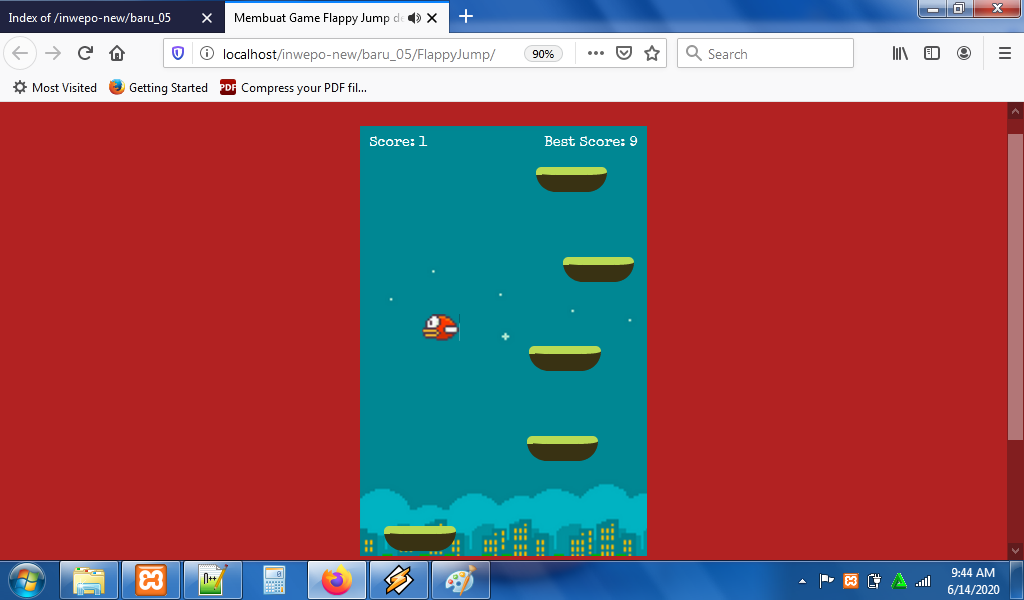Image resolution: width=1024 pixels, height=600 pixels.
Task: Open XAMPP from the Windows taskbar
Action: 151,580
